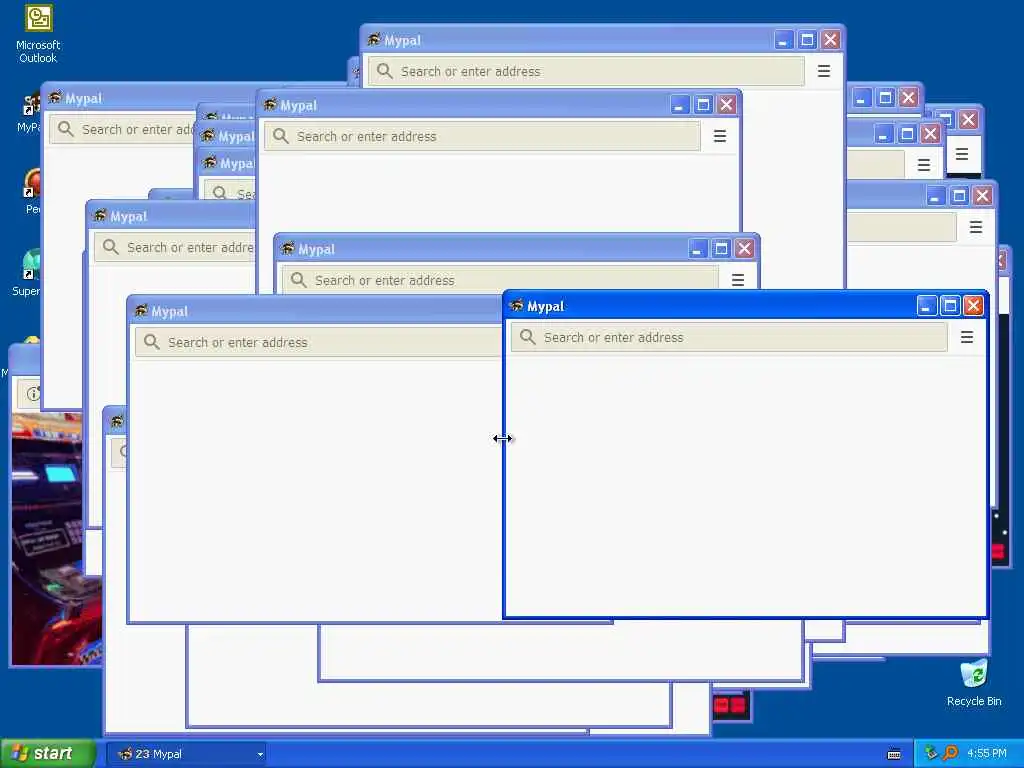Click address bar in active Mypal window
Viewport: 1024px width, 768px height.
pyautogui.click(x=729, y=337)
